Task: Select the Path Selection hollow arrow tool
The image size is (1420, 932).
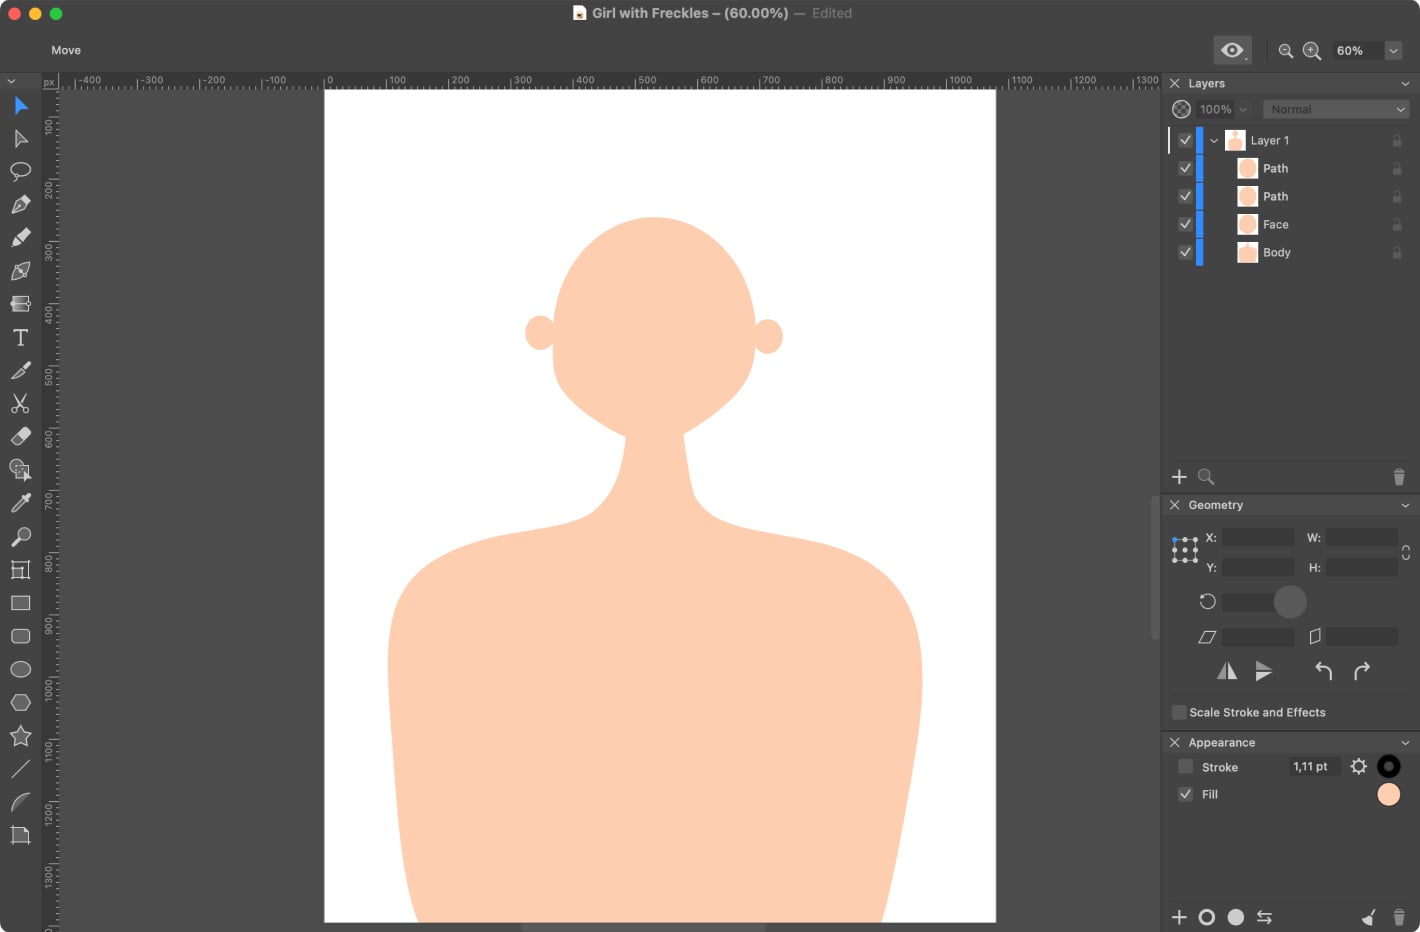Action: click(20, 138)
